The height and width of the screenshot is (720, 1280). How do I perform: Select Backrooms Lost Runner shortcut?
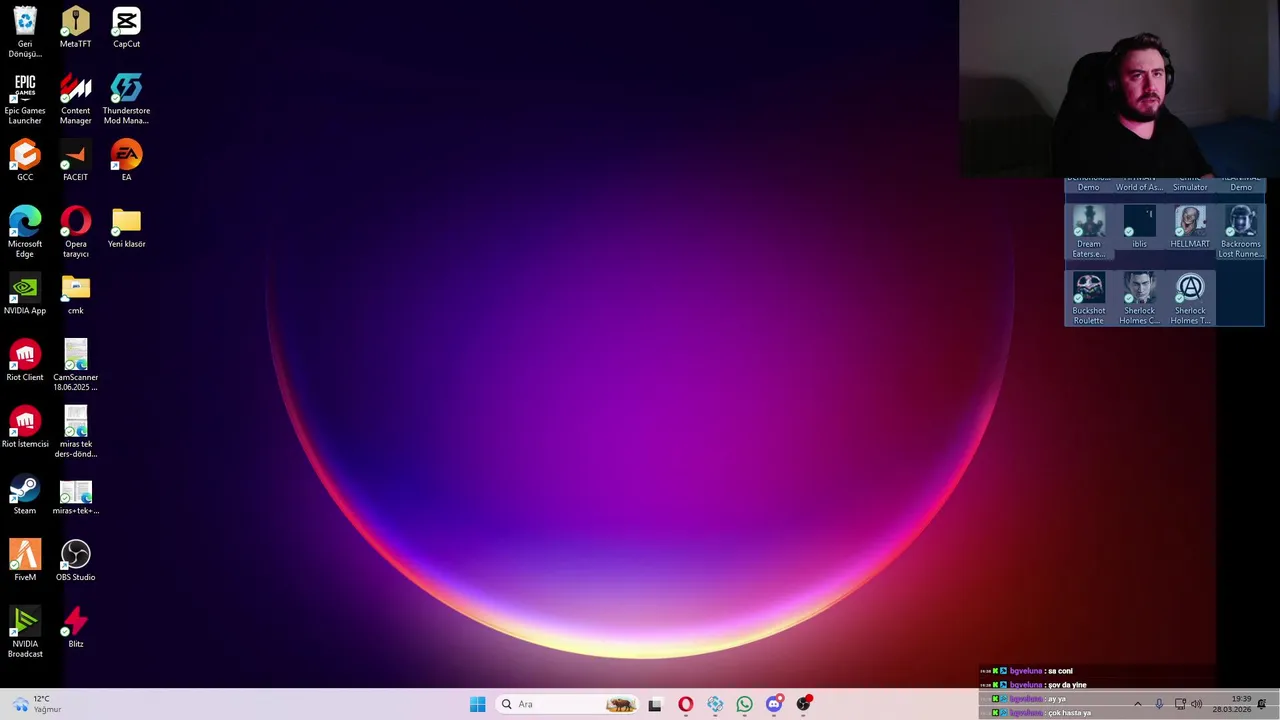tap(1241, 232)
